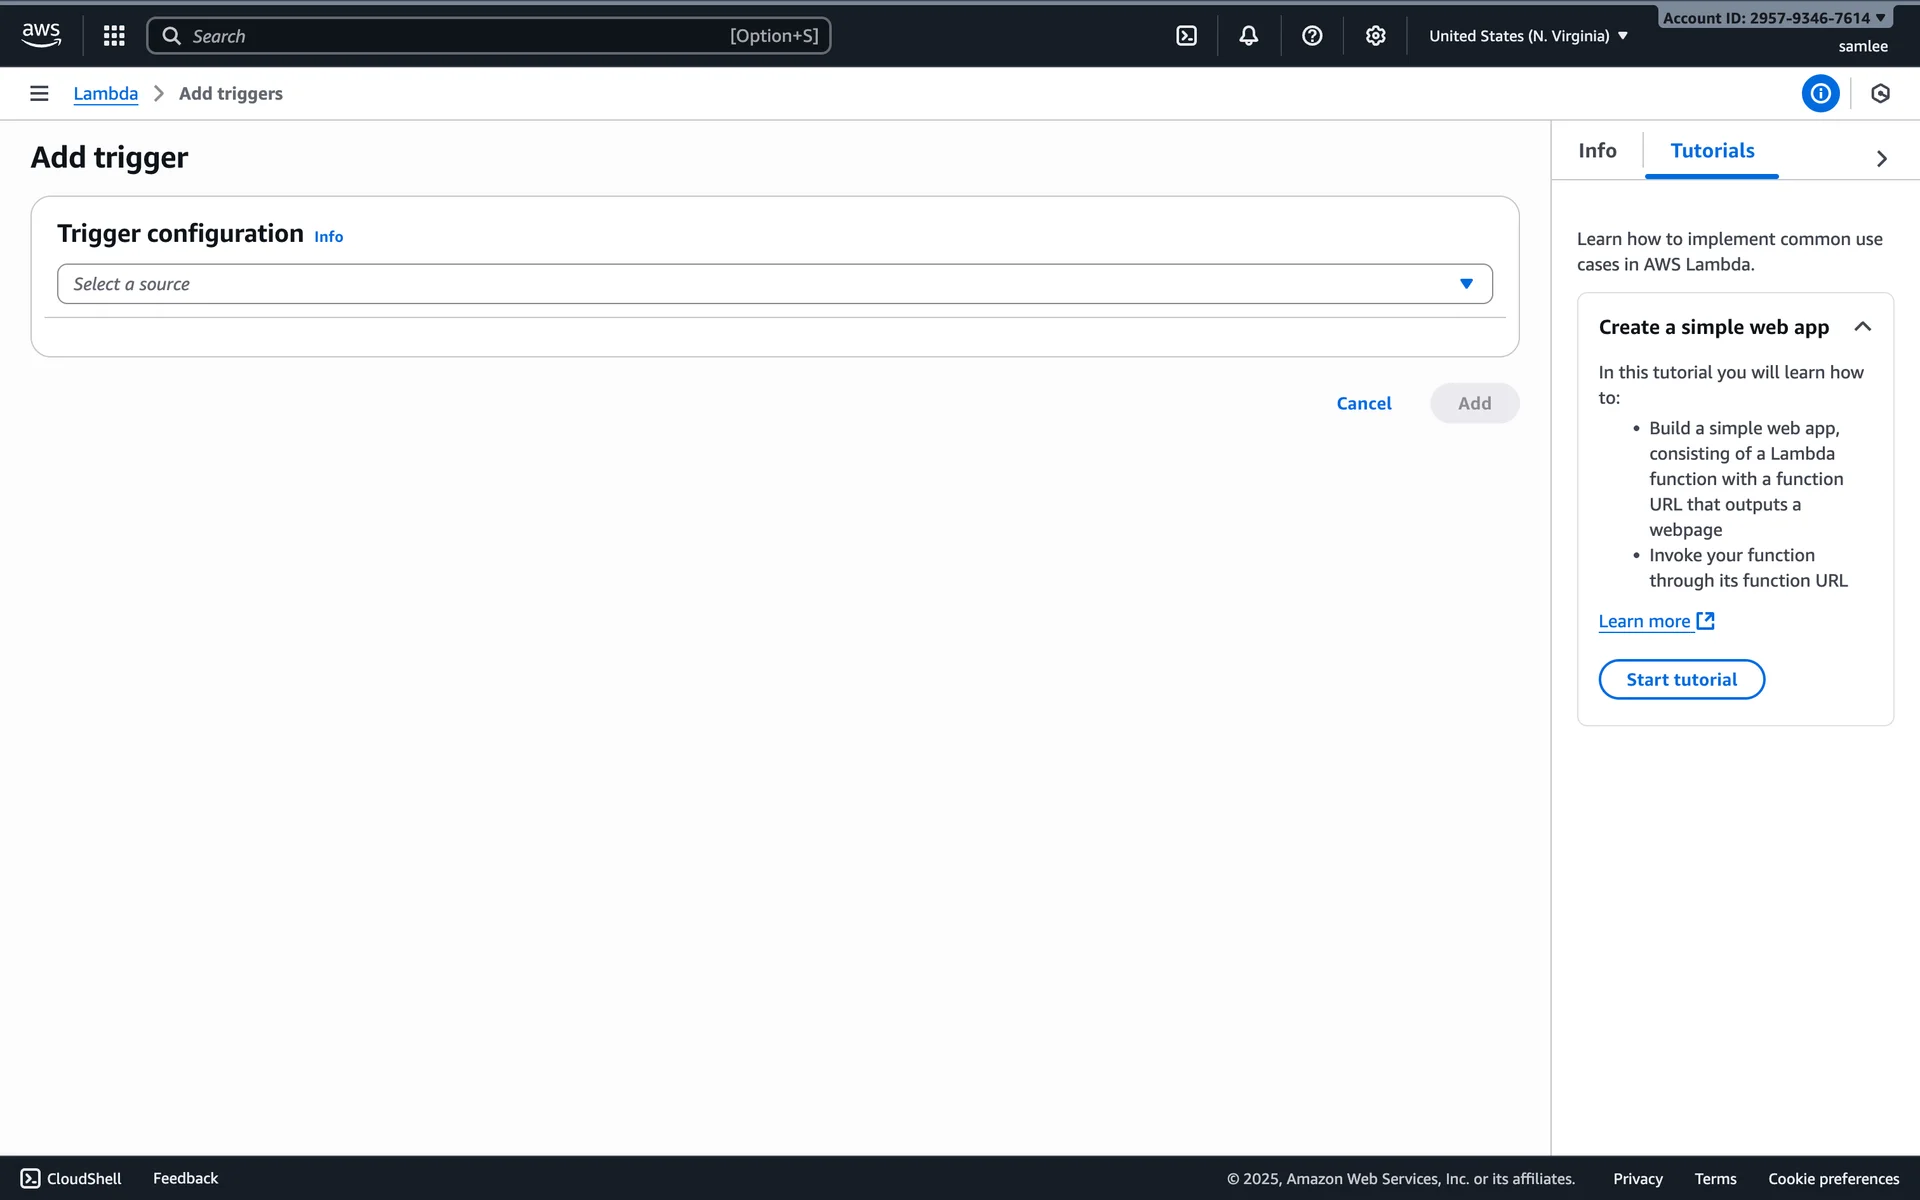Click the hexagon icon beside info button

point(1880,93)
